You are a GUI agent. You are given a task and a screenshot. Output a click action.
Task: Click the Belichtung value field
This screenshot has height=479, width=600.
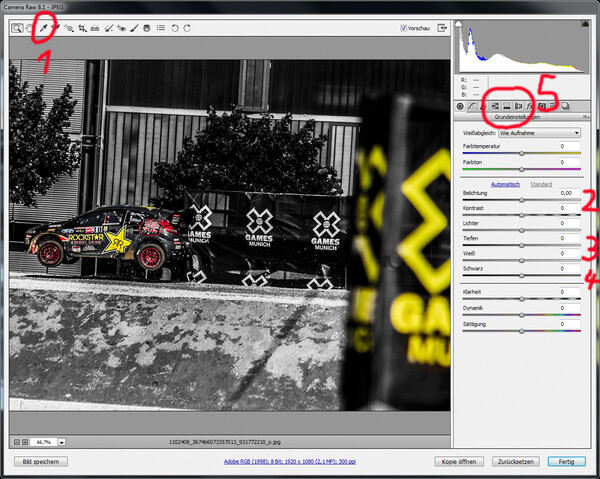click(x=569, y=193)
